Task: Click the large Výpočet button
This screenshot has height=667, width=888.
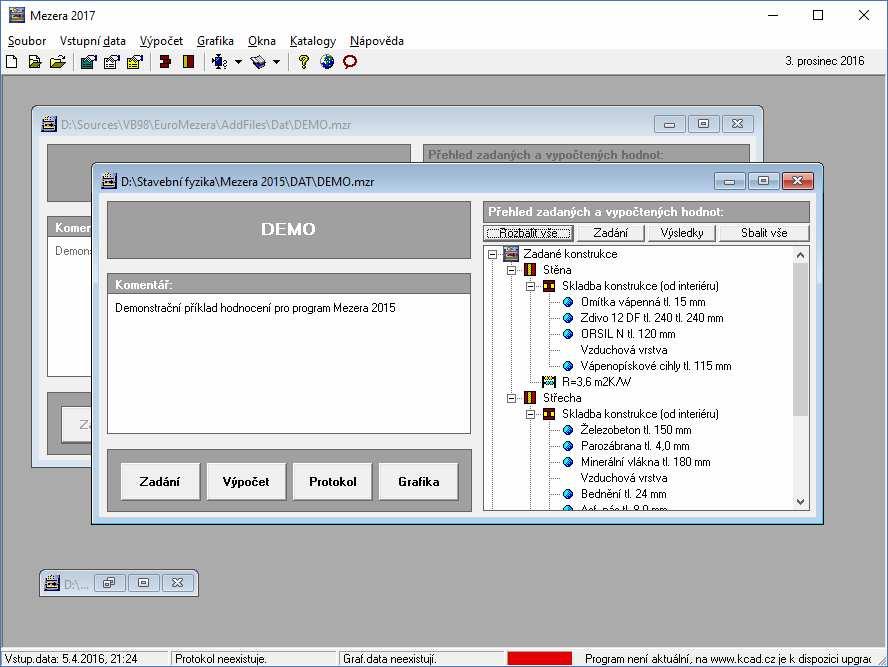Action: [246, 481]
